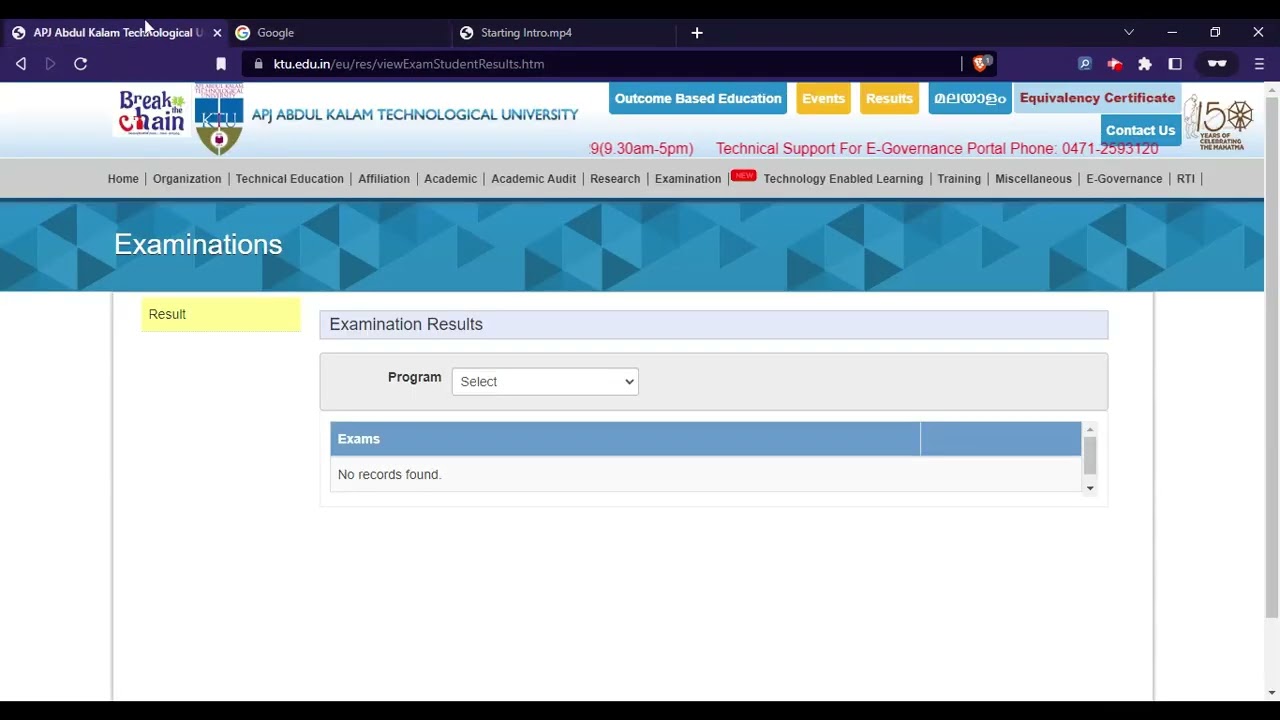
Task: Open Equivalency Certificate link
Action: [1097, 98]
